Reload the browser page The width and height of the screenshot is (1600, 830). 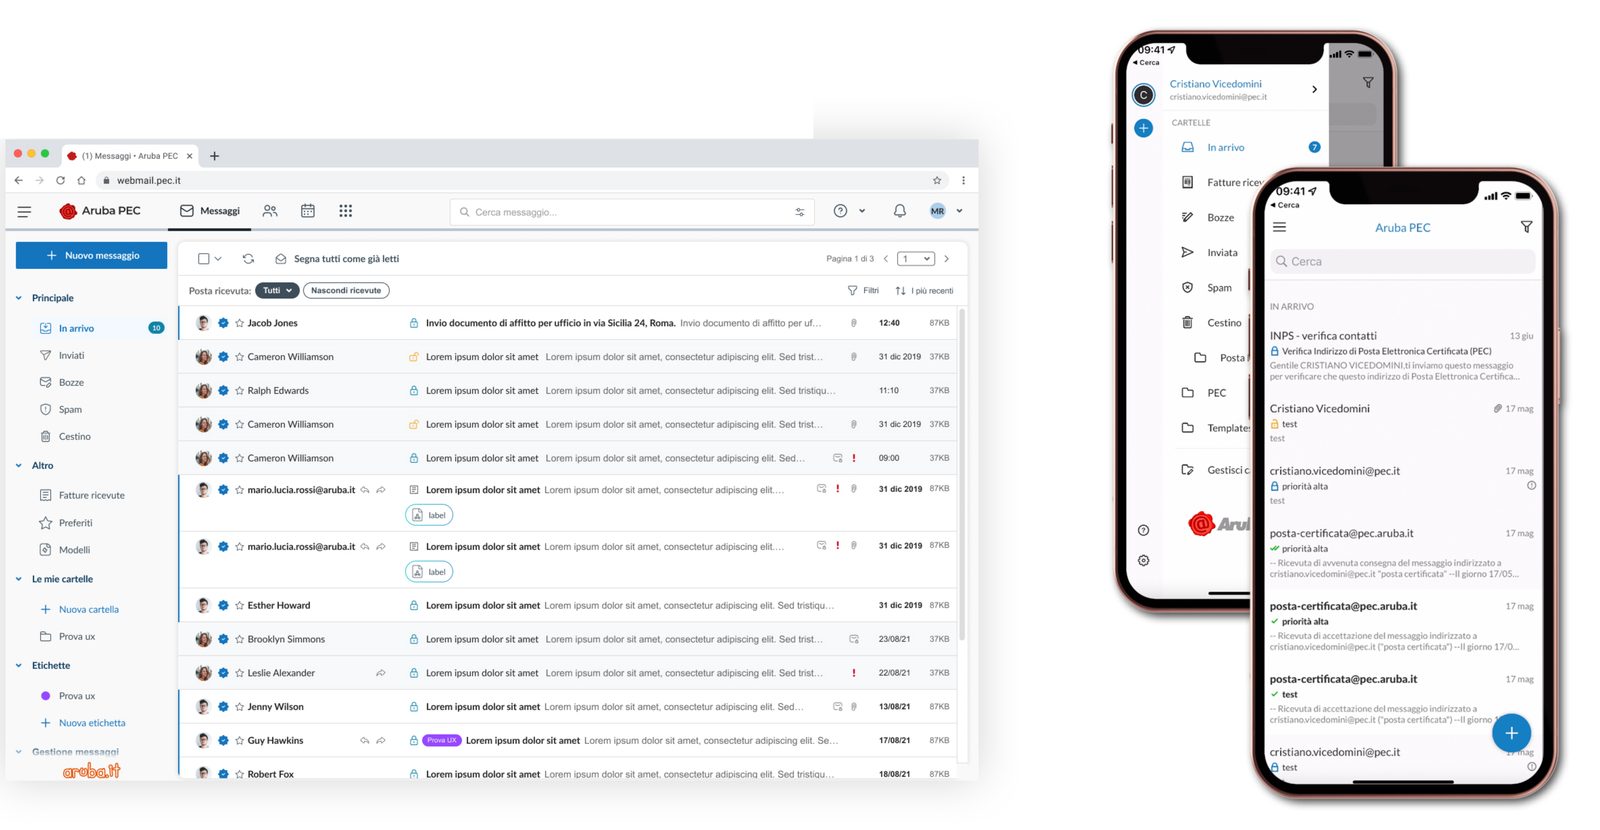(x=60, y=181)
